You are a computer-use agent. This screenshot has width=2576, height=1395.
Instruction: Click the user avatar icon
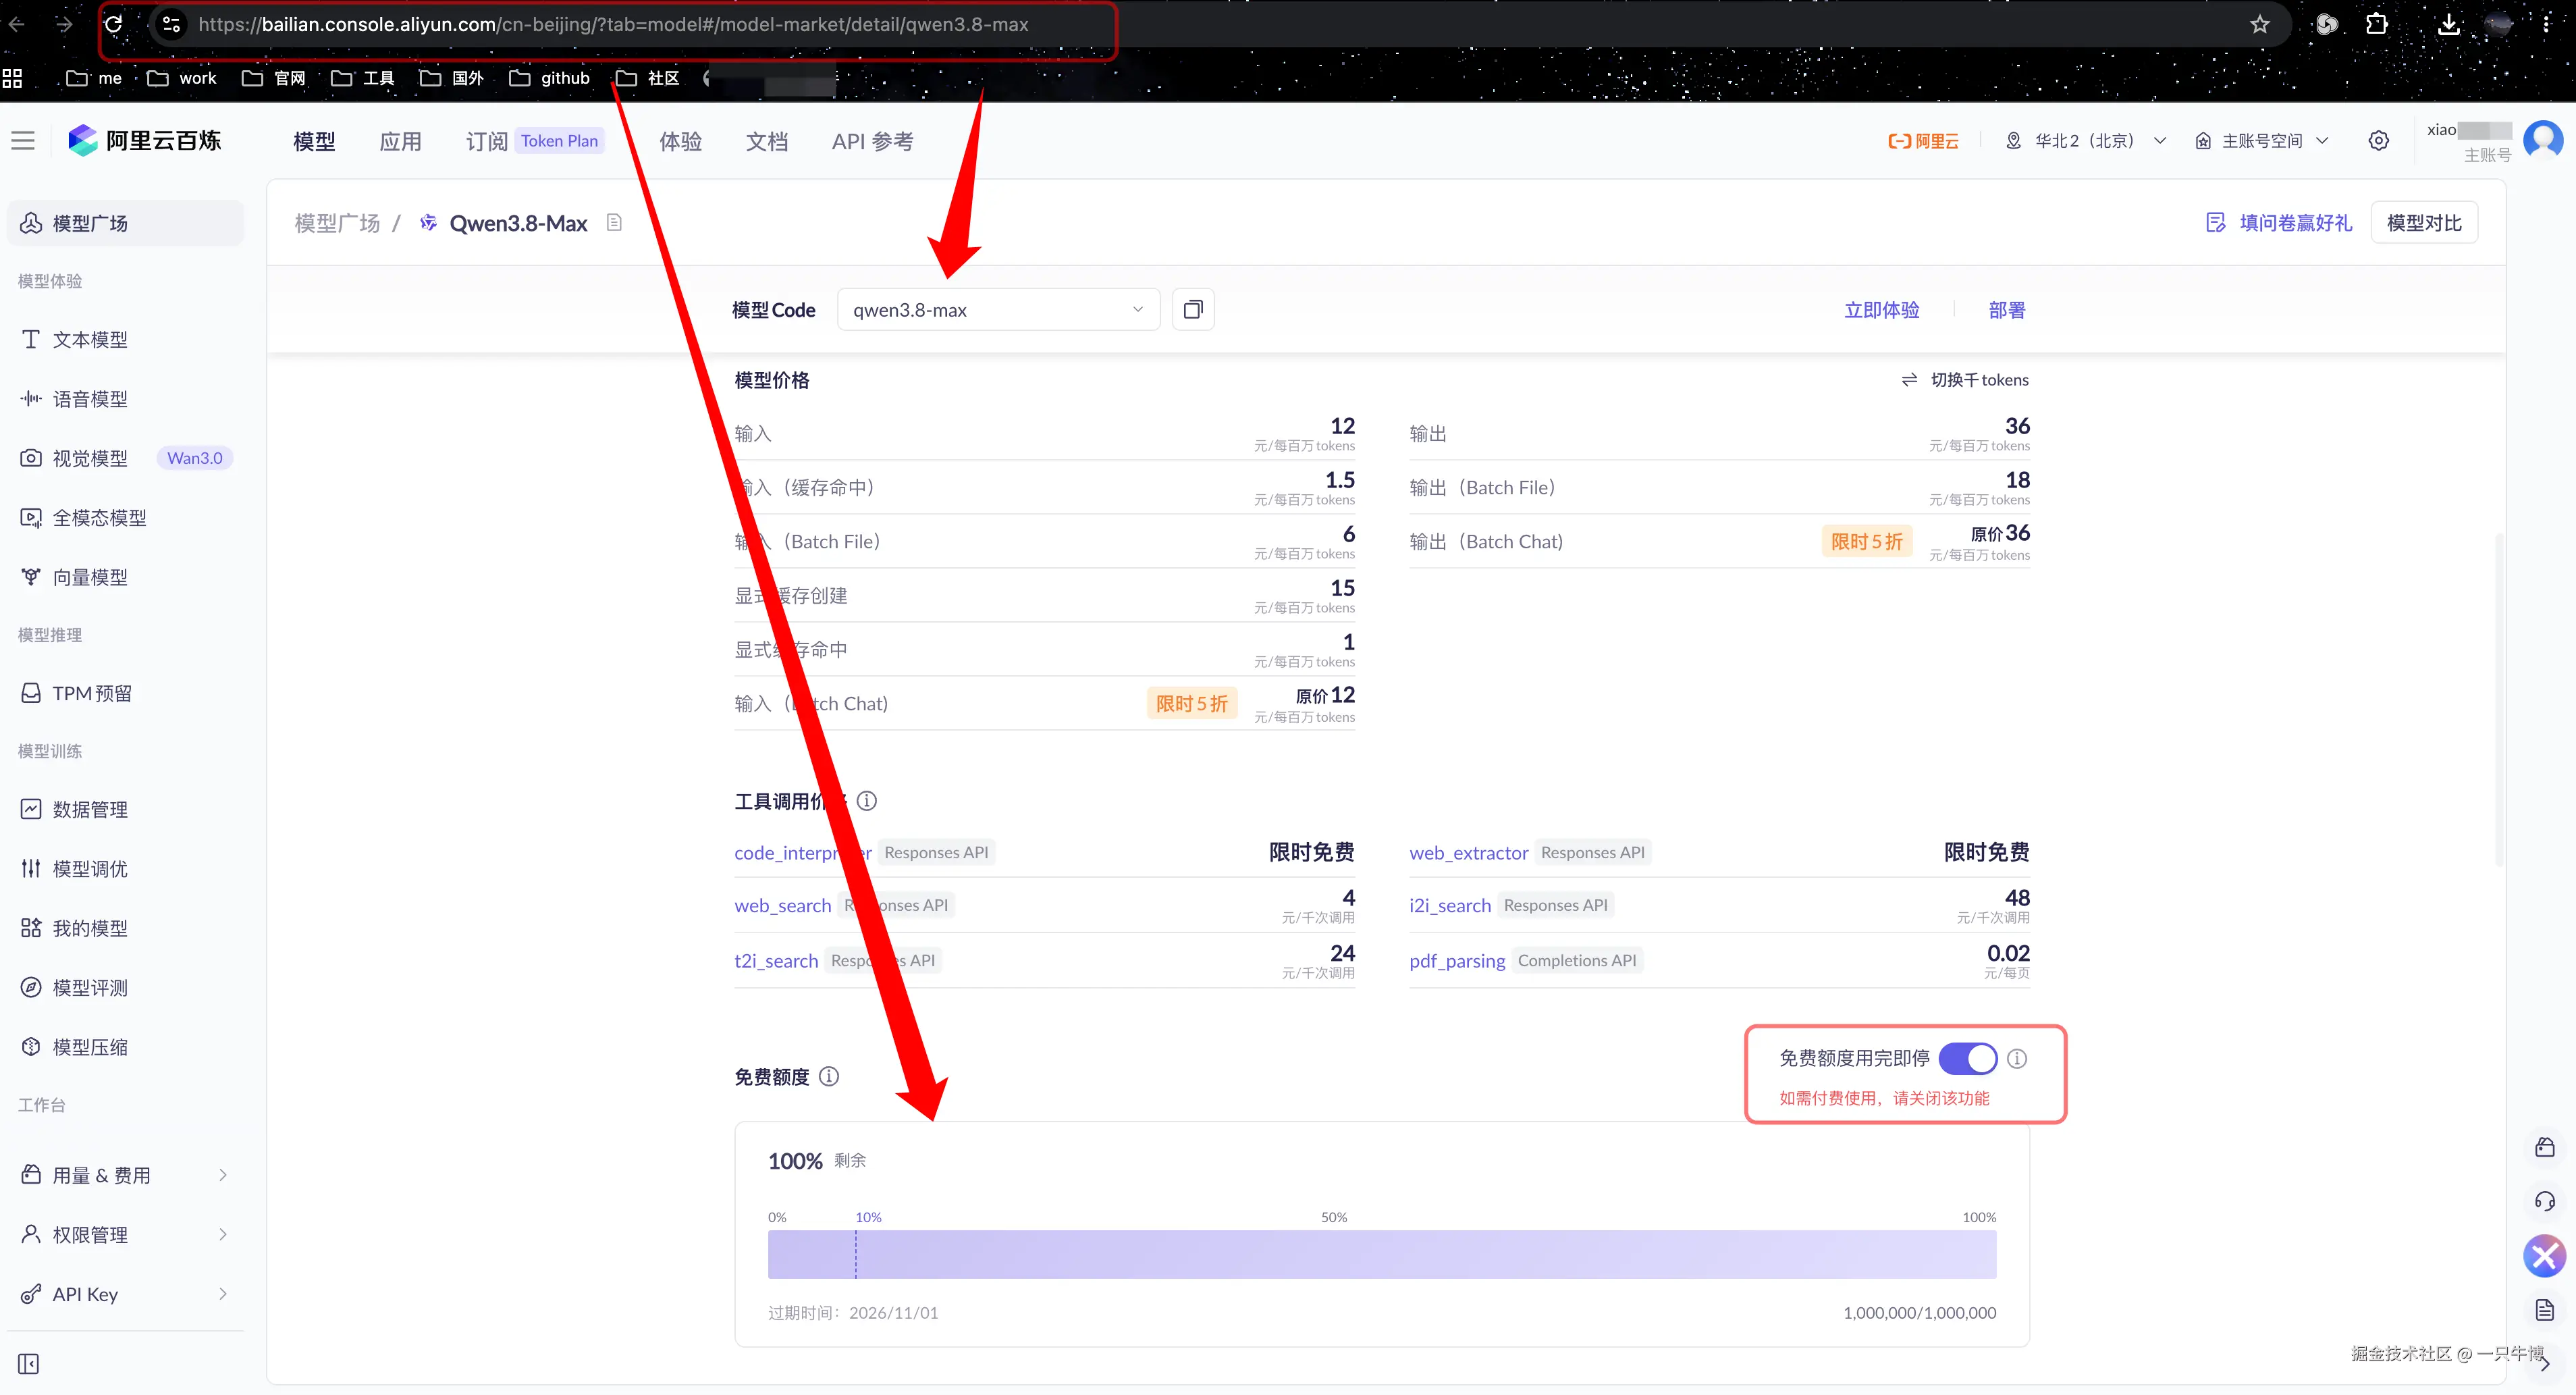coord(2543,140)
